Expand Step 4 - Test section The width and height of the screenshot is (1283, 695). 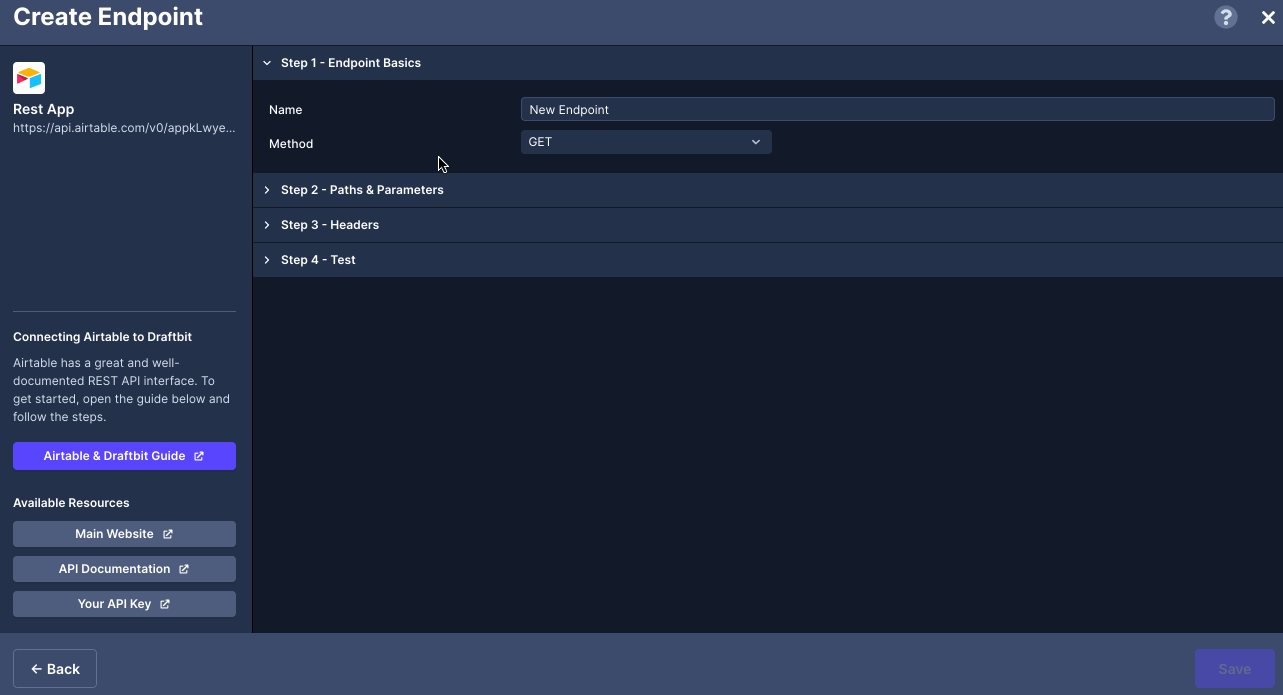[x=767, y=260]
